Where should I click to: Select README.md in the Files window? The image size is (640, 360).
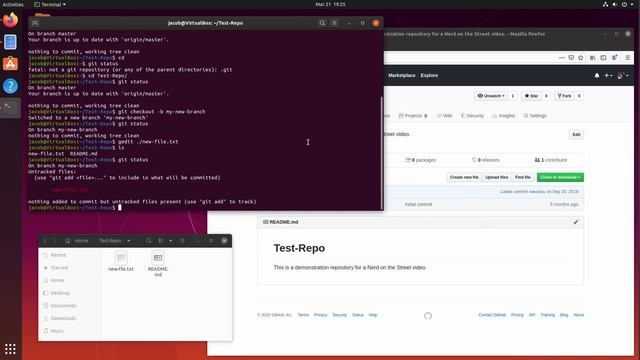(x=158, y=264)
